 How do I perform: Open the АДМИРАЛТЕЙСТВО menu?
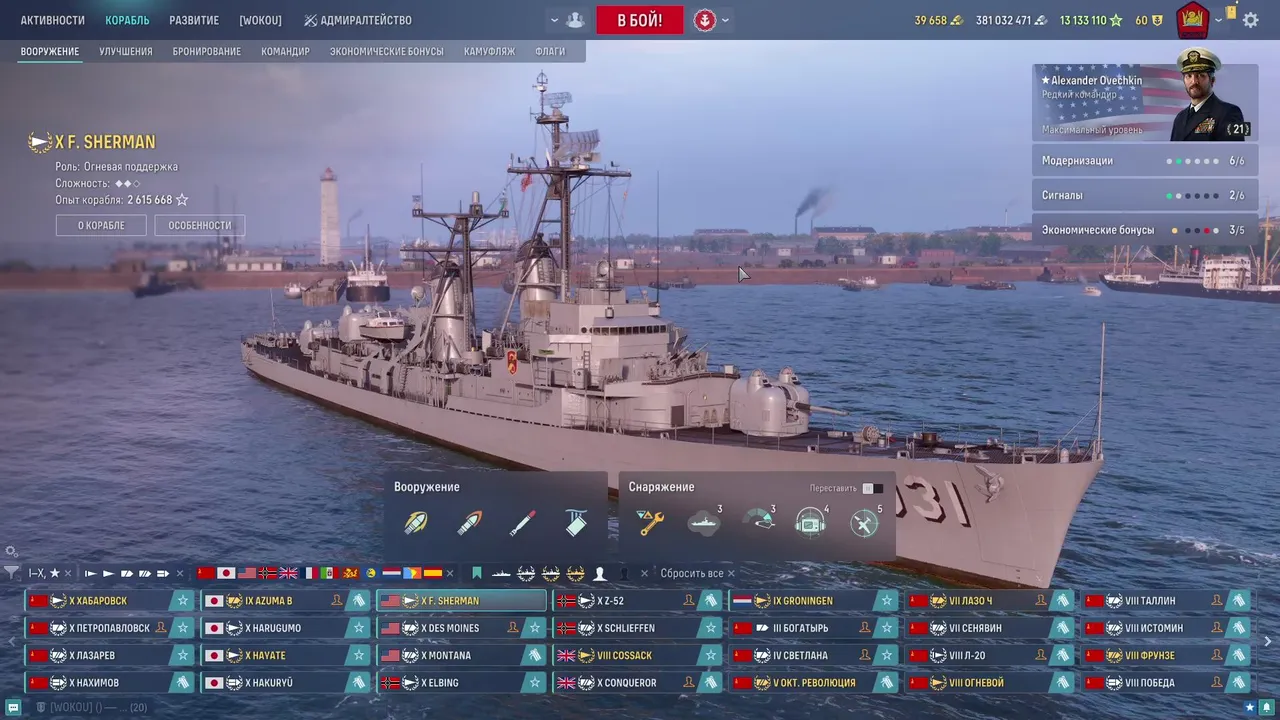click(358, 20)
